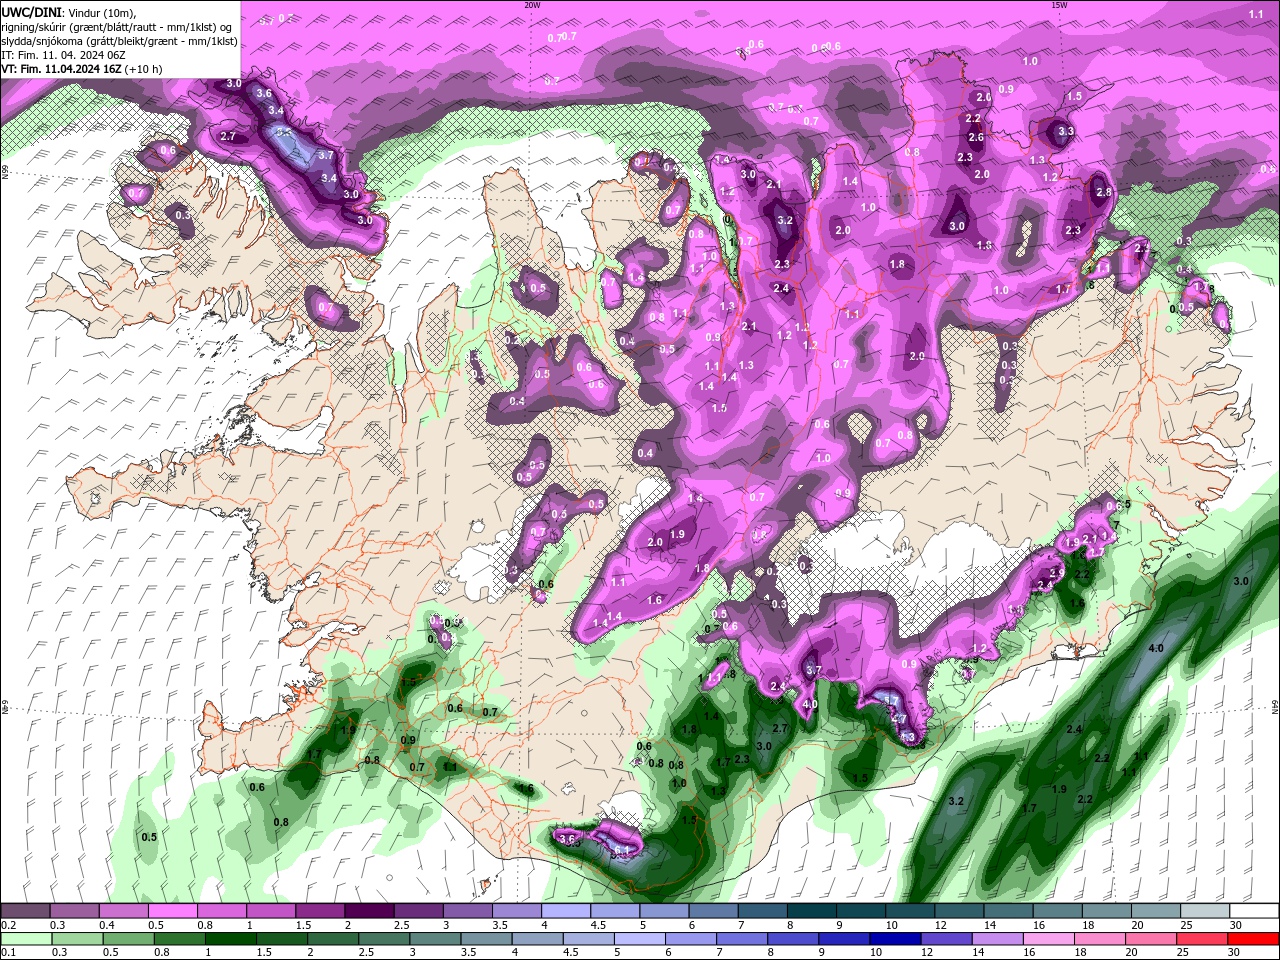This screenshot has height=960, width=1280.
Task: Pick rain legend swatch between 25 and 30
Action: point(1203,939)
